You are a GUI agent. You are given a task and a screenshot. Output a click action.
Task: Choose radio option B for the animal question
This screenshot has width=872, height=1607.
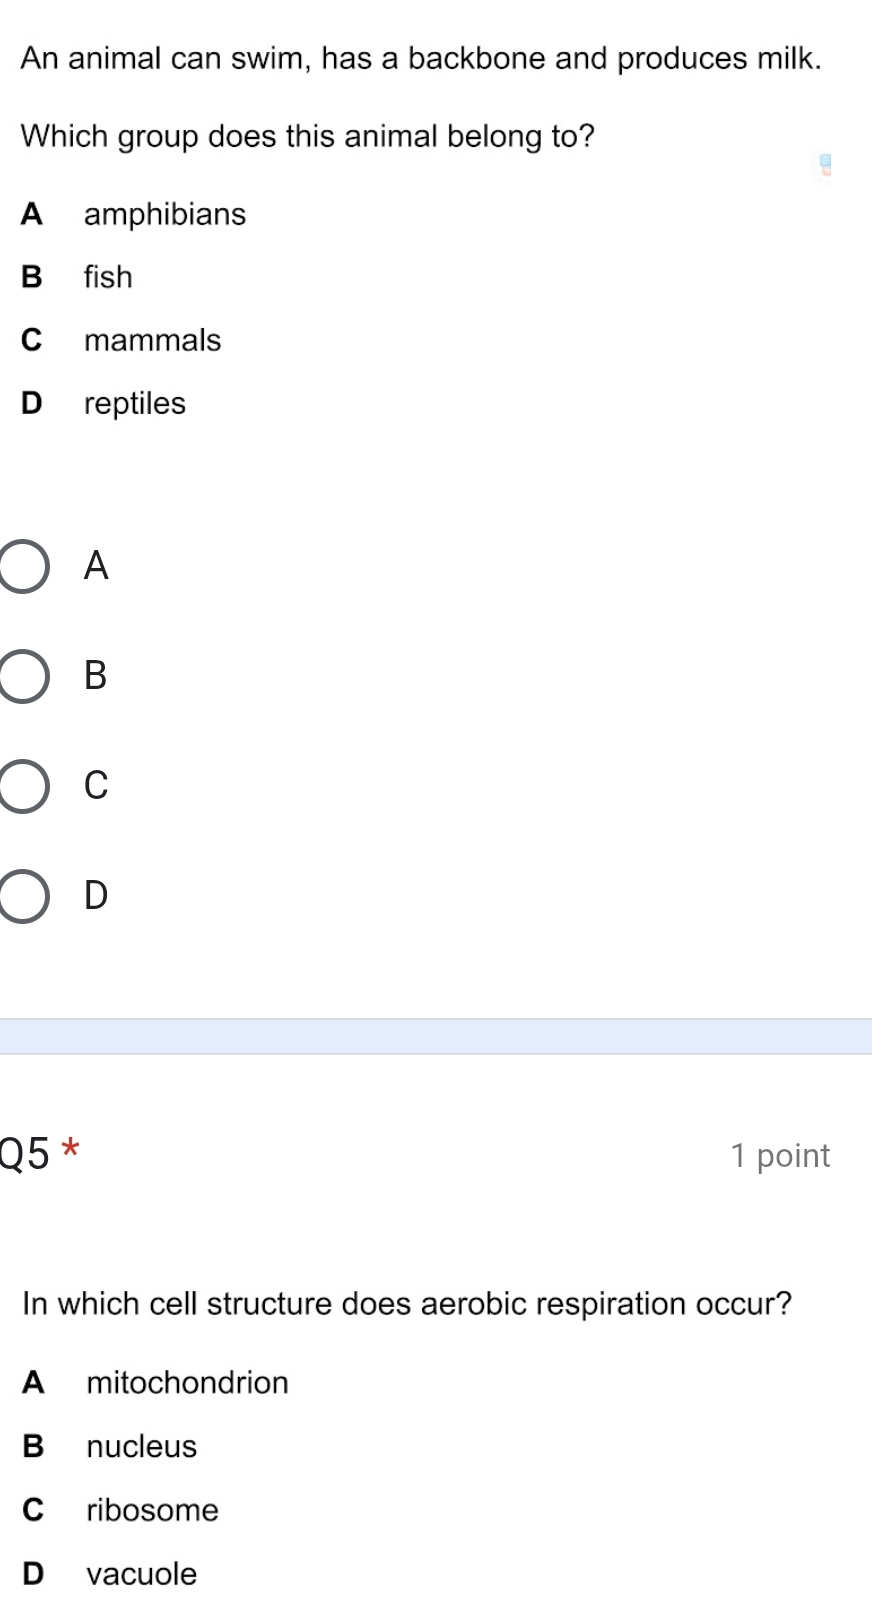[22, 677]
